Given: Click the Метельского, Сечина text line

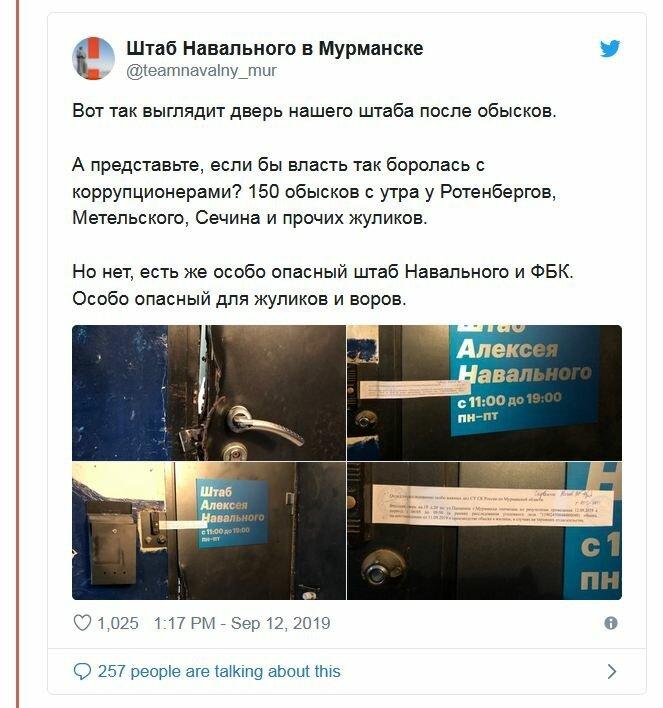Looking at the screenshot, I should pos(249,218).
